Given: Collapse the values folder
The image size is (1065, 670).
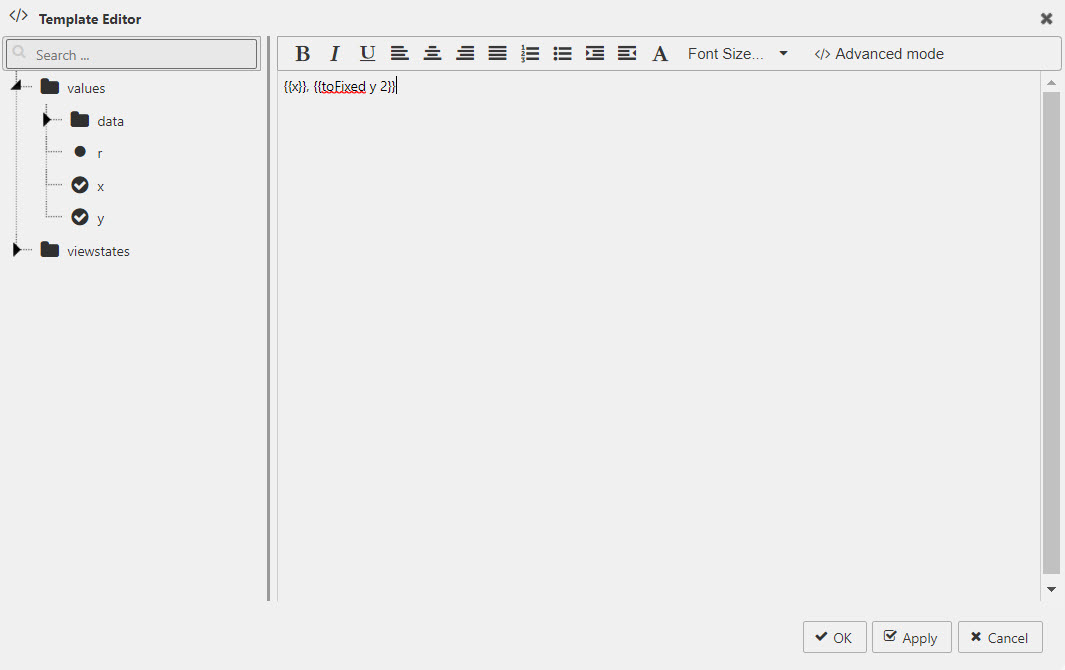Looking at the screenshot, I should 15,87.
